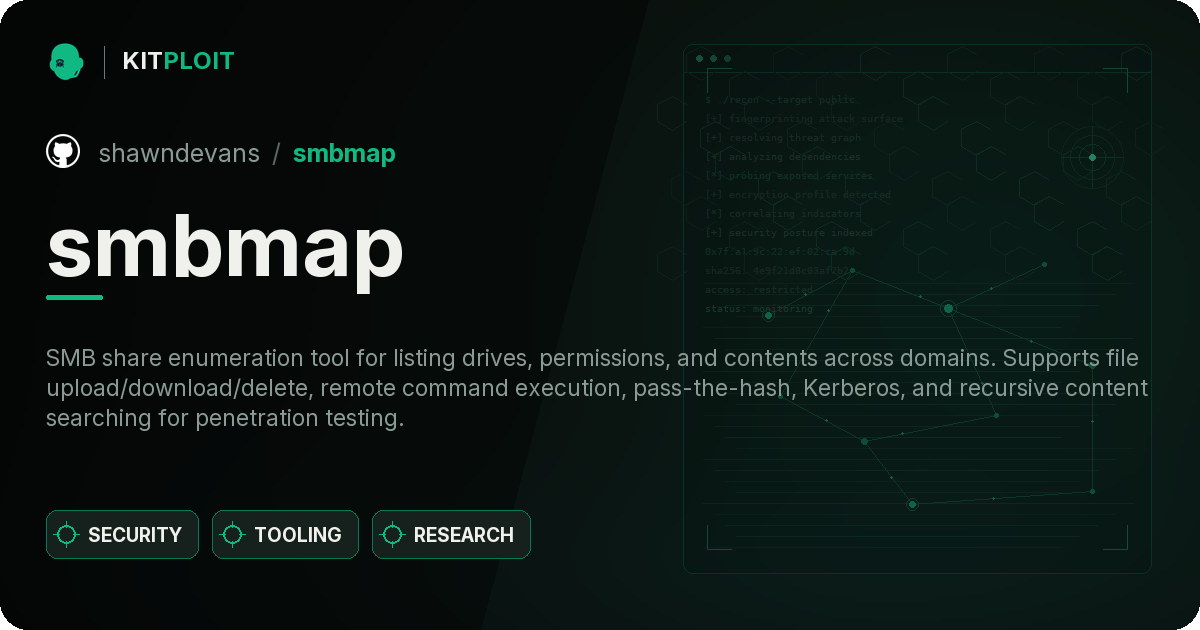The height and width of the screenshot is (630, 1200).
Task: Click the 'resolving threat graph' terminal line
Action: coord(782,138)
